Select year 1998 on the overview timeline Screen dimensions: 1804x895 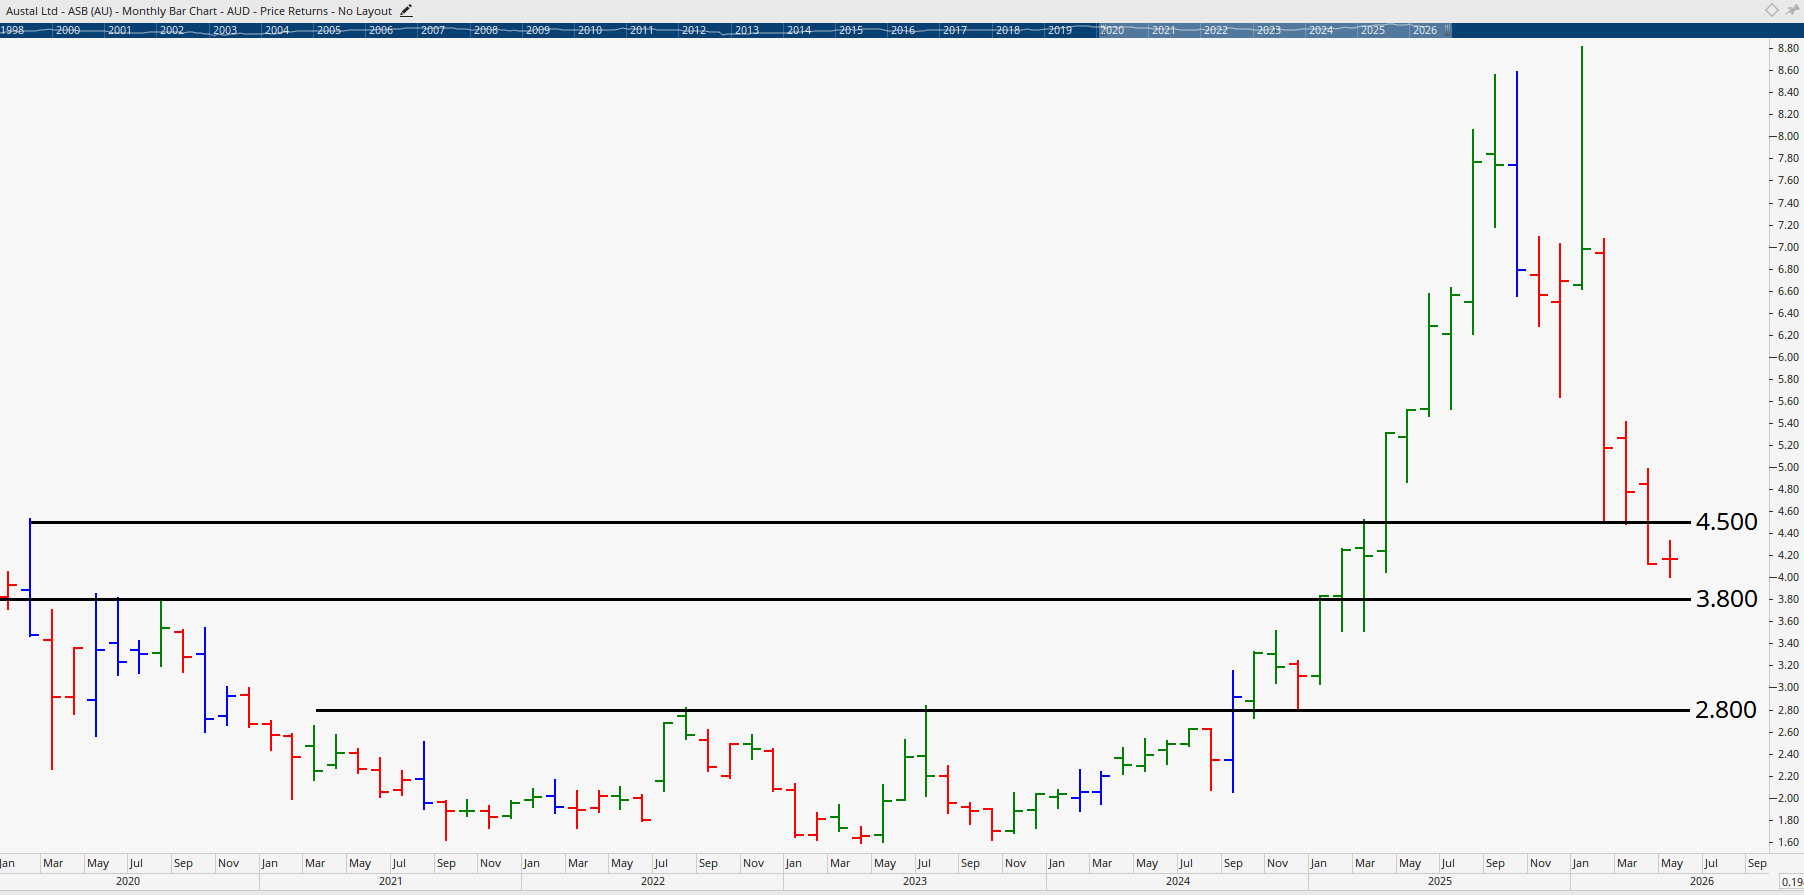(x=12, y=30)
